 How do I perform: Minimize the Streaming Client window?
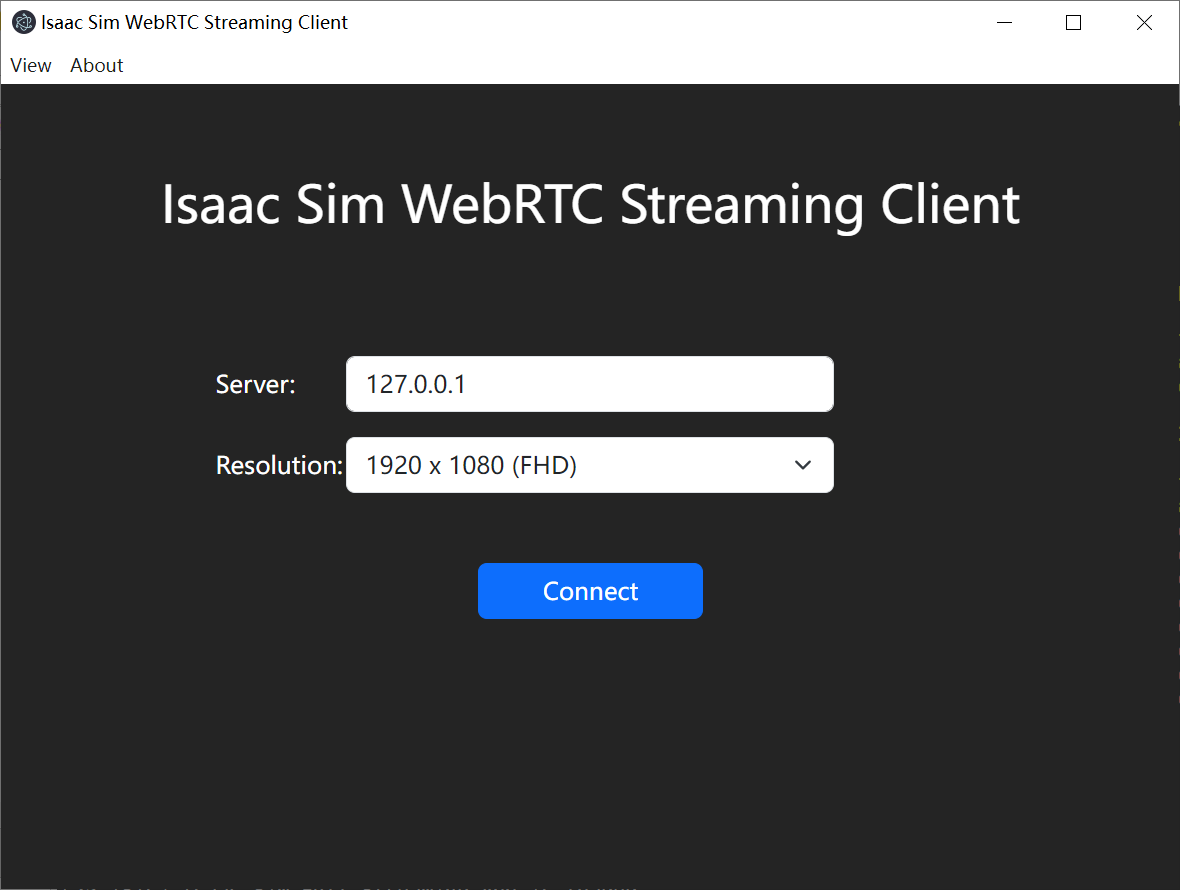tap(1004, 23)
